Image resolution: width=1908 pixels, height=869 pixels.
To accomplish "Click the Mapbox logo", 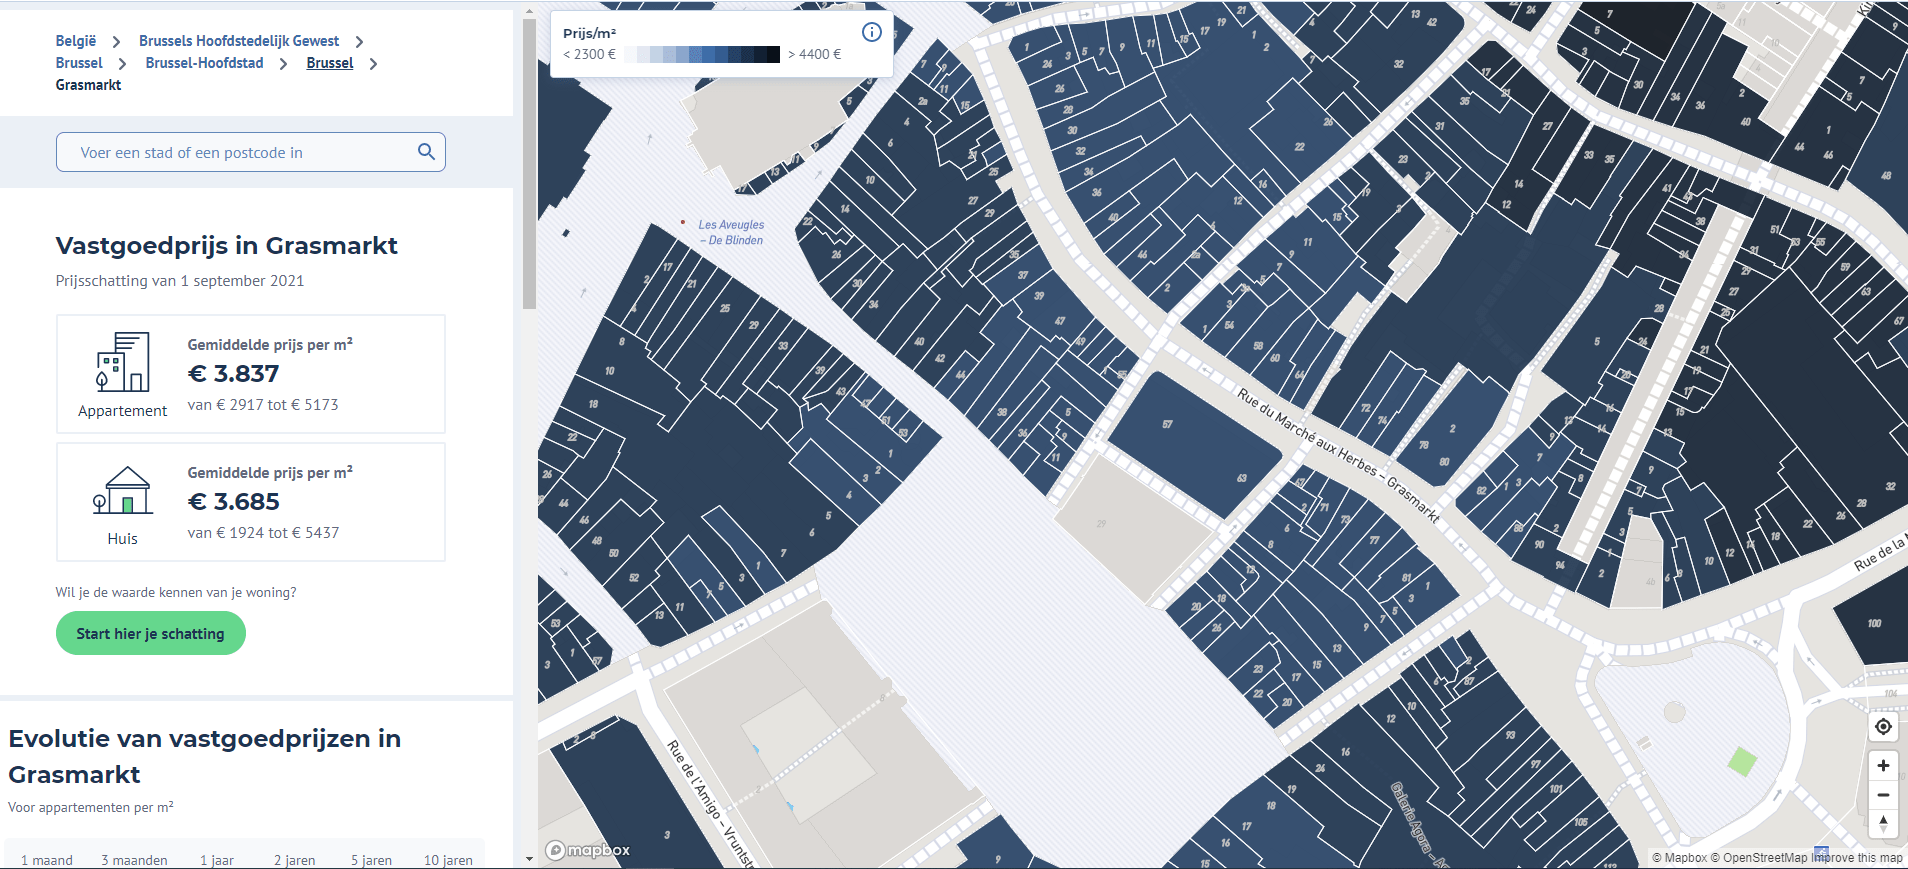I will pos(588,850).
